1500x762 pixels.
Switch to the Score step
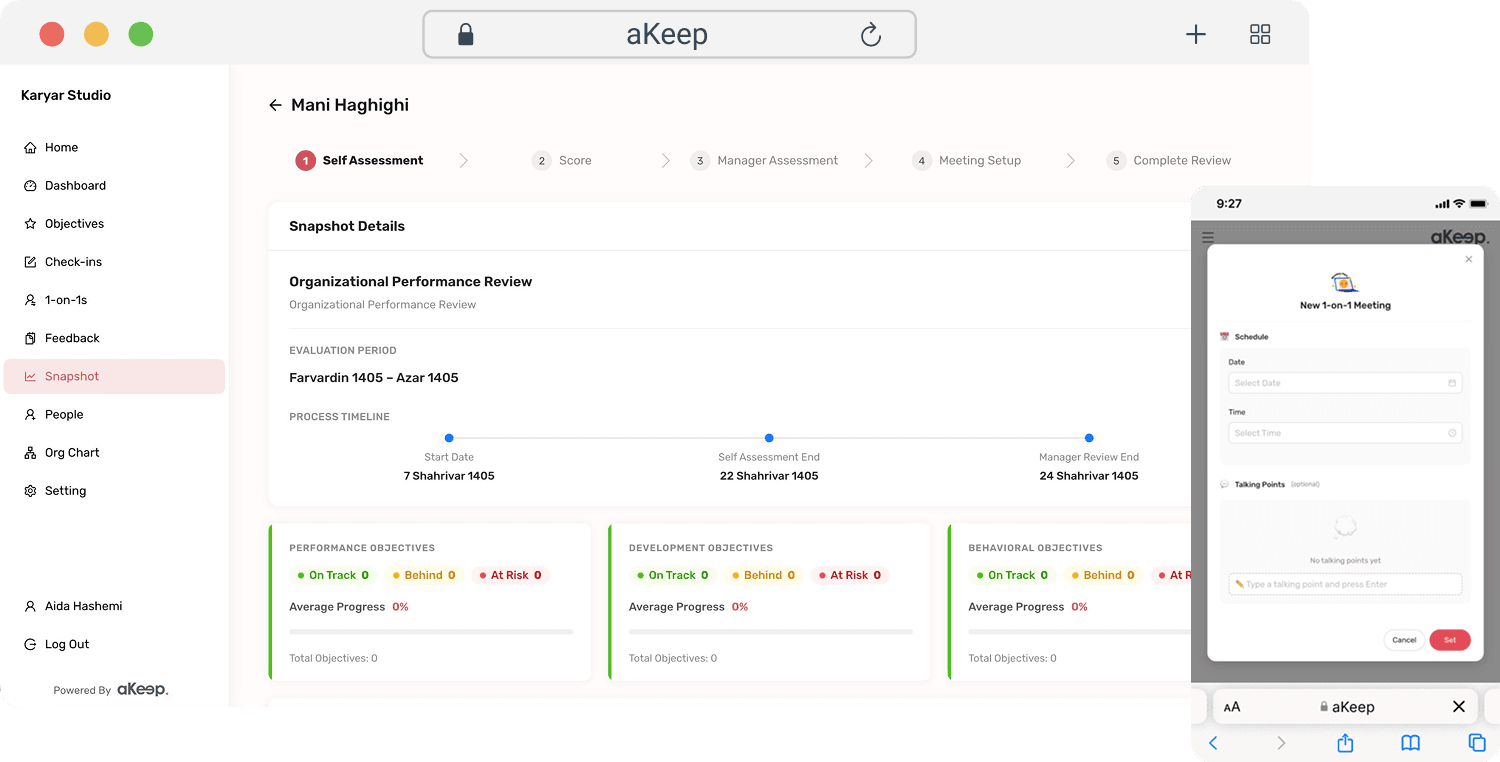coord(562,161)
